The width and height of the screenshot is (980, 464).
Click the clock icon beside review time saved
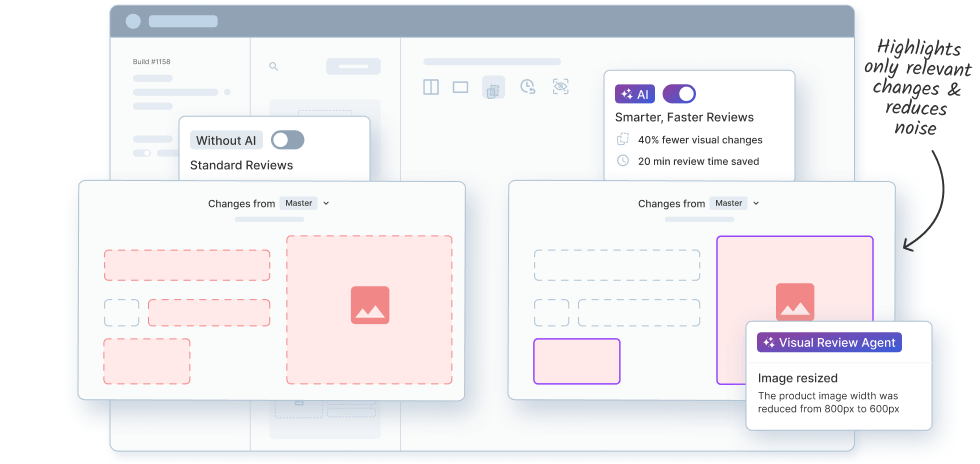622,161
